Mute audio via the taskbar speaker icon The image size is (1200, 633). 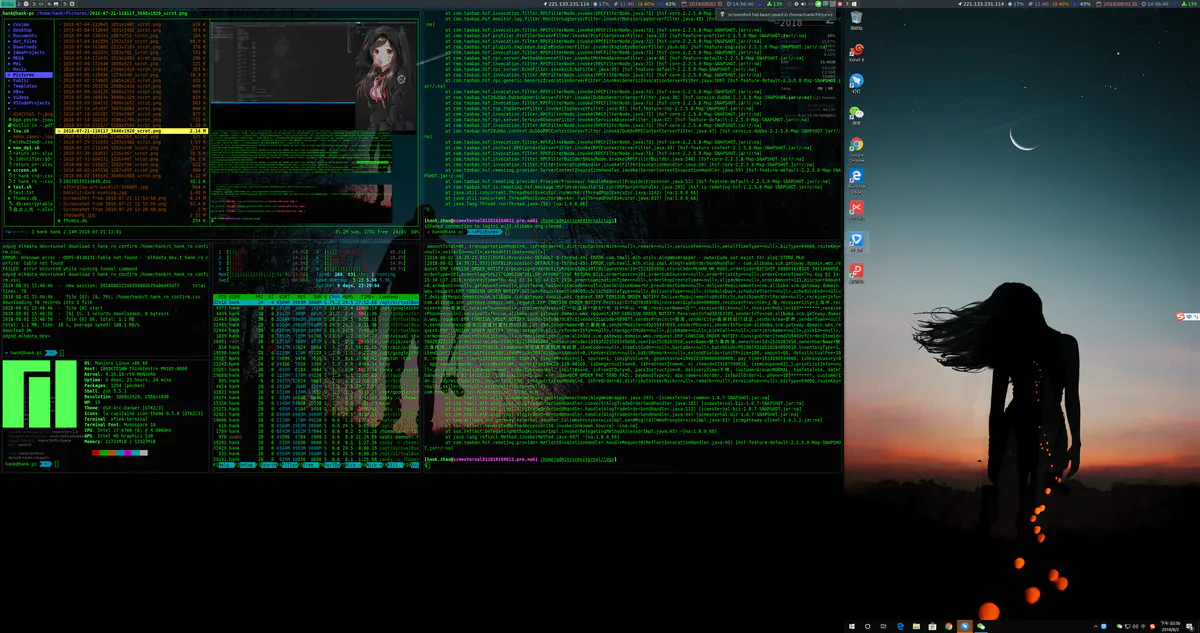click(x=1135, y=626)
